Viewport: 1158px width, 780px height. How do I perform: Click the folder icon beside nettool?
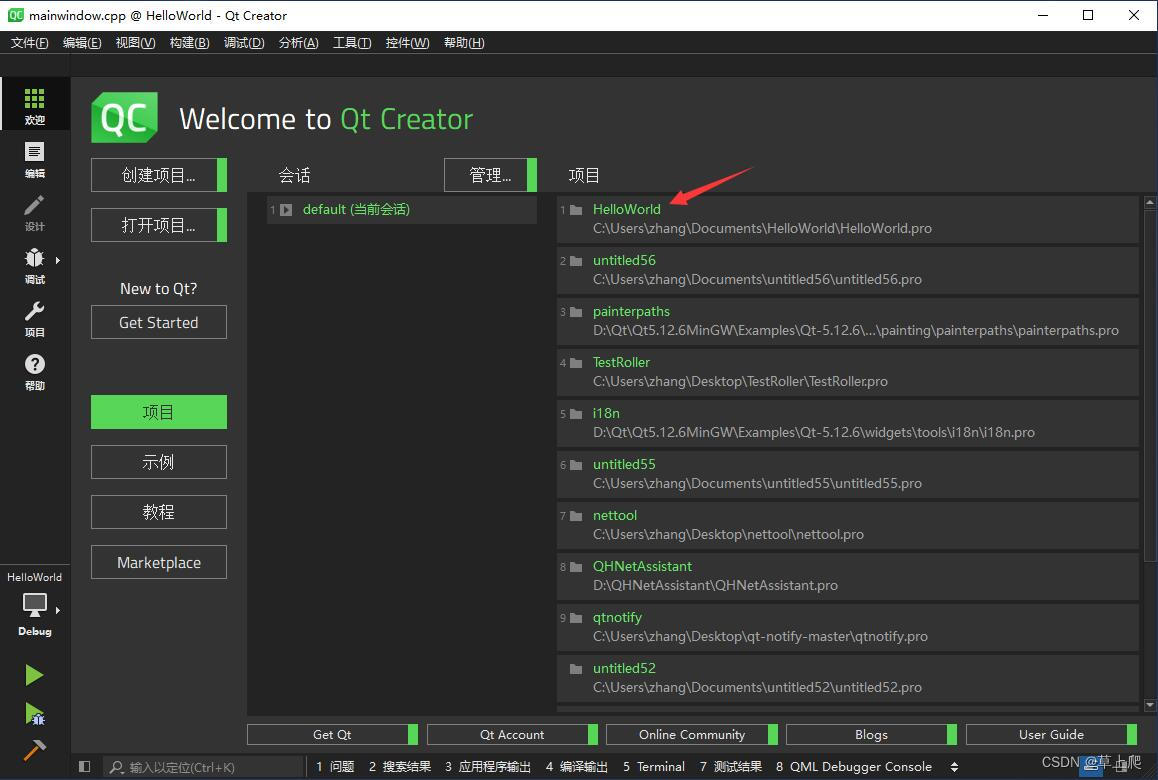pos(576,516)
